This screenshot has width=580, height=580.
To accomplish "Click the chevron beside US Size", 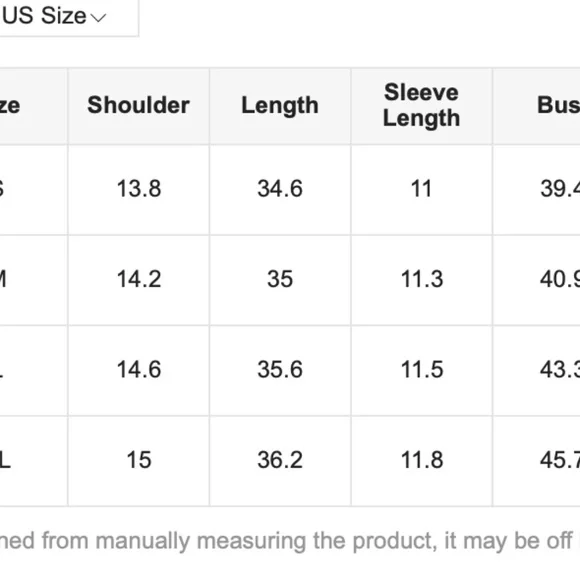I will point(98,17).
